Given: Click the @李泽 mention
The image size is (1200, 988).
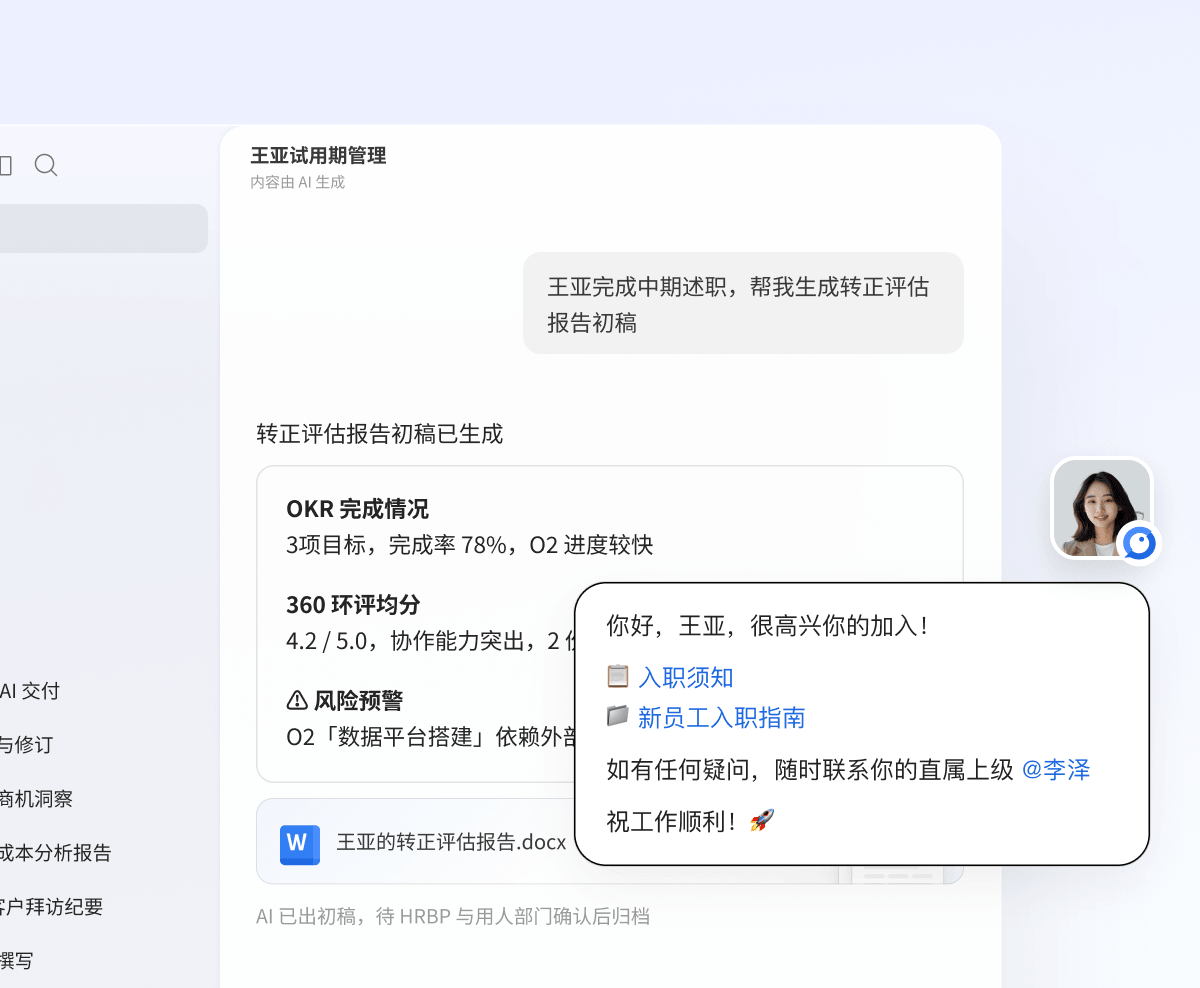Looking at the screenshot, I should (x=1056, y=770).
